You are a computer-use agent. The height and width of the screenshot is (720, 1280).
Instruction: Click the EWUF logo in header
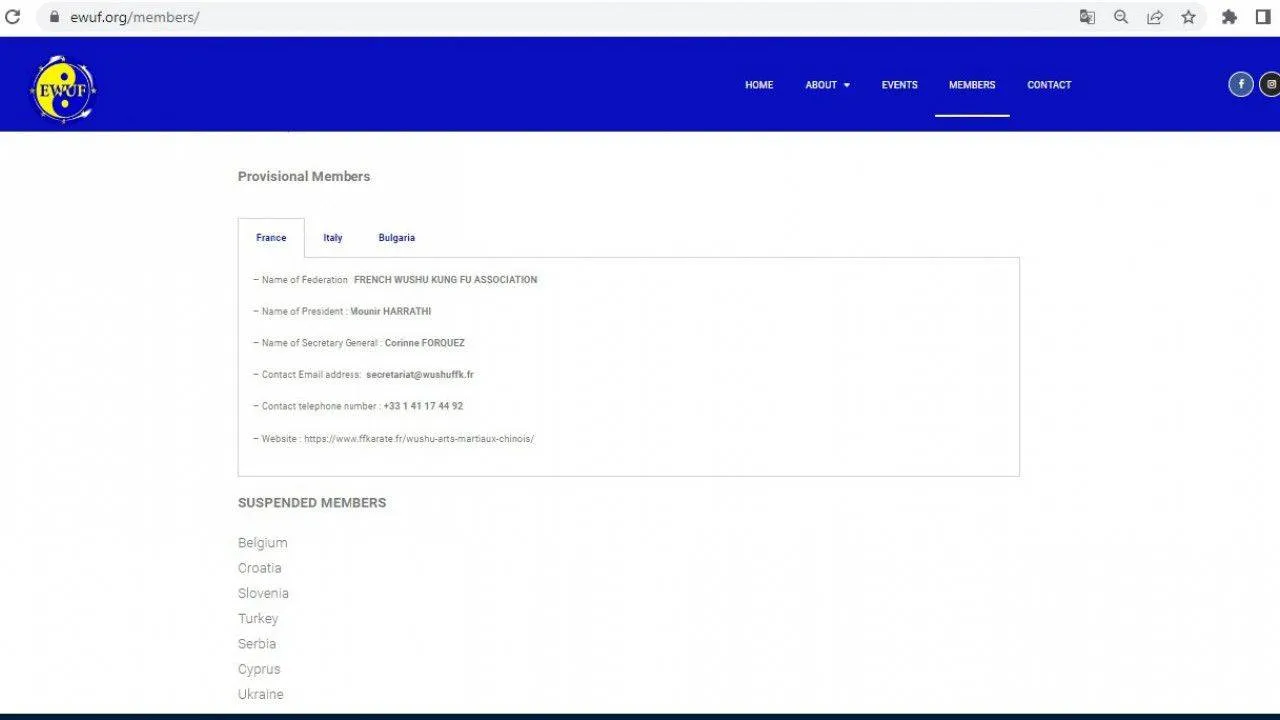point(63,88)
